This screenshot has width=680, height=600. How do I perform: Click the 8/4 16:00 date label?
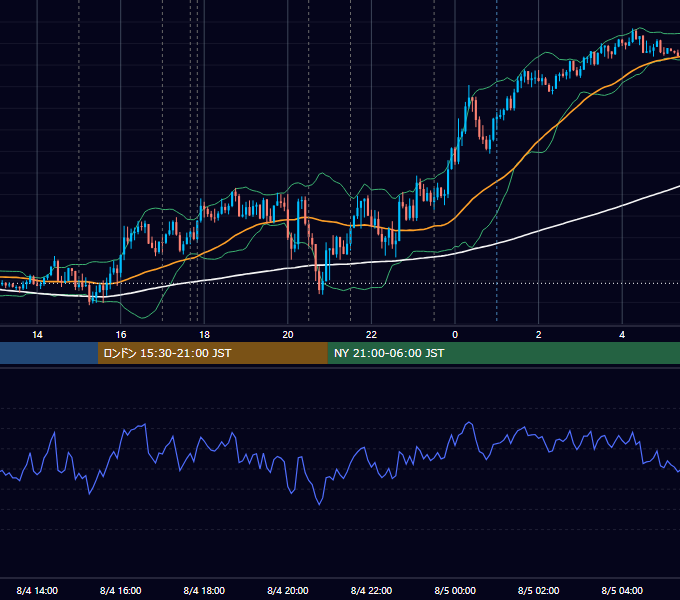pyautogui.click(x=121, y=590)
